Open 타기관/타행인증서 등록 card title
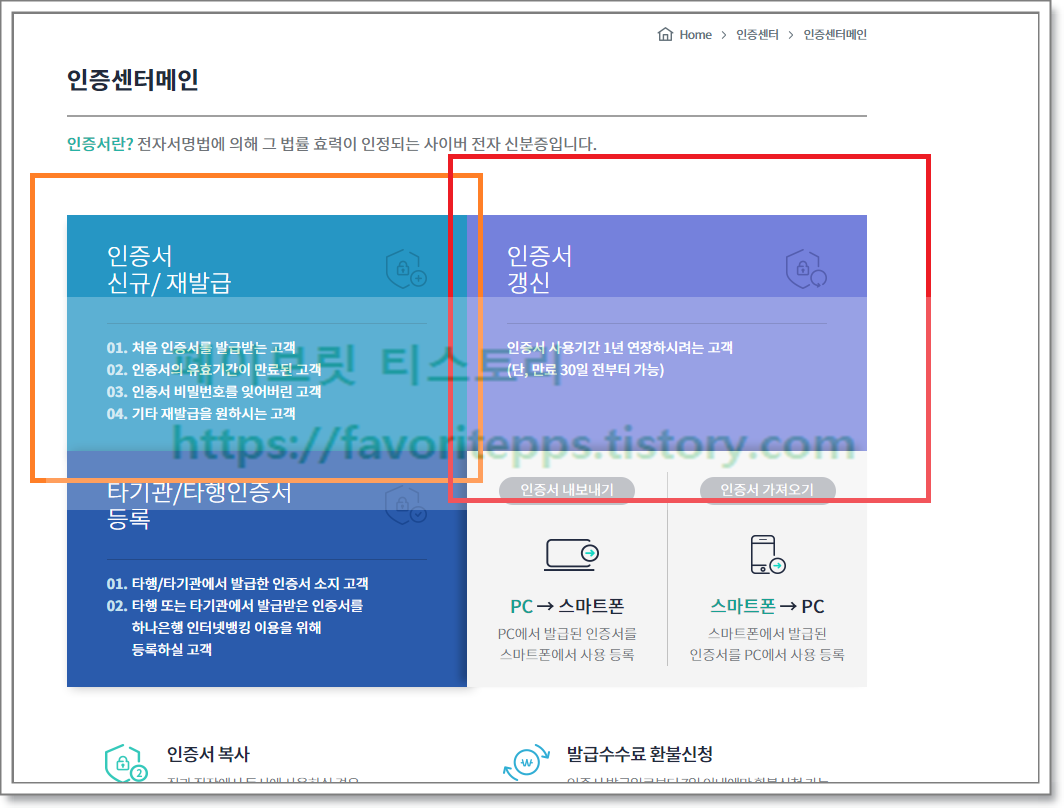This screenshot has height=808, width=1064. tap(199, 505)
